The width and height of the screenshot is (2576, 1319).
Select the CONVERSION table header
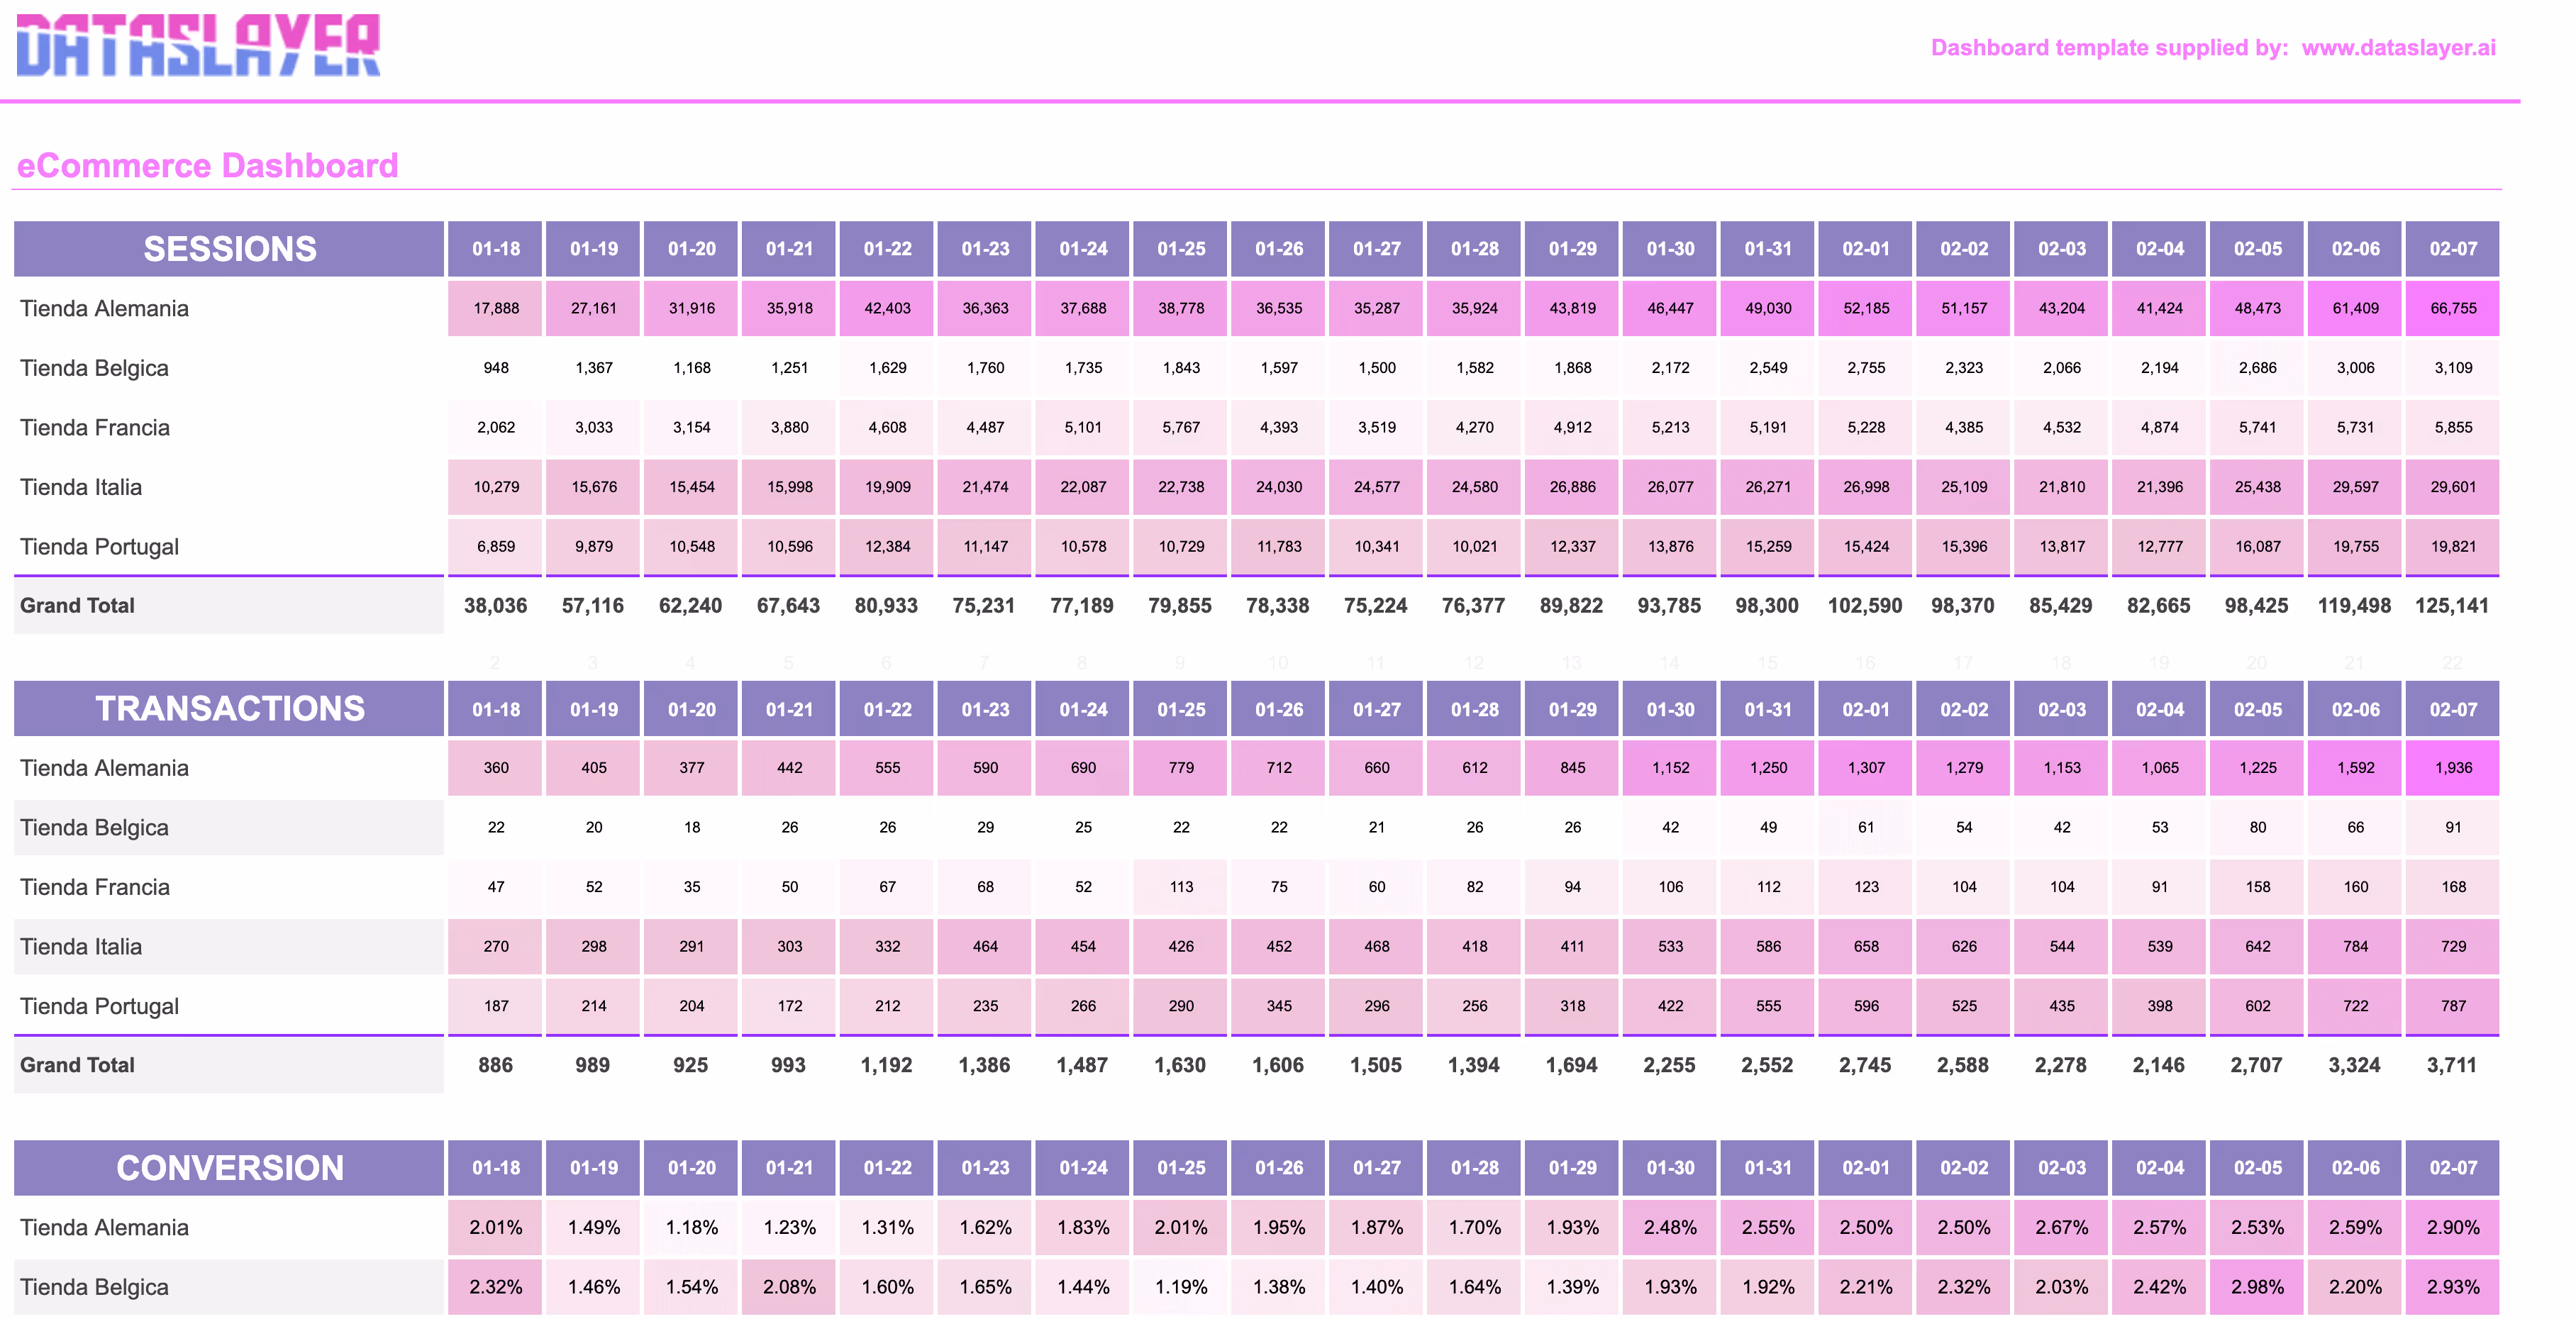pyautogui.click(x=229, y=1168)
